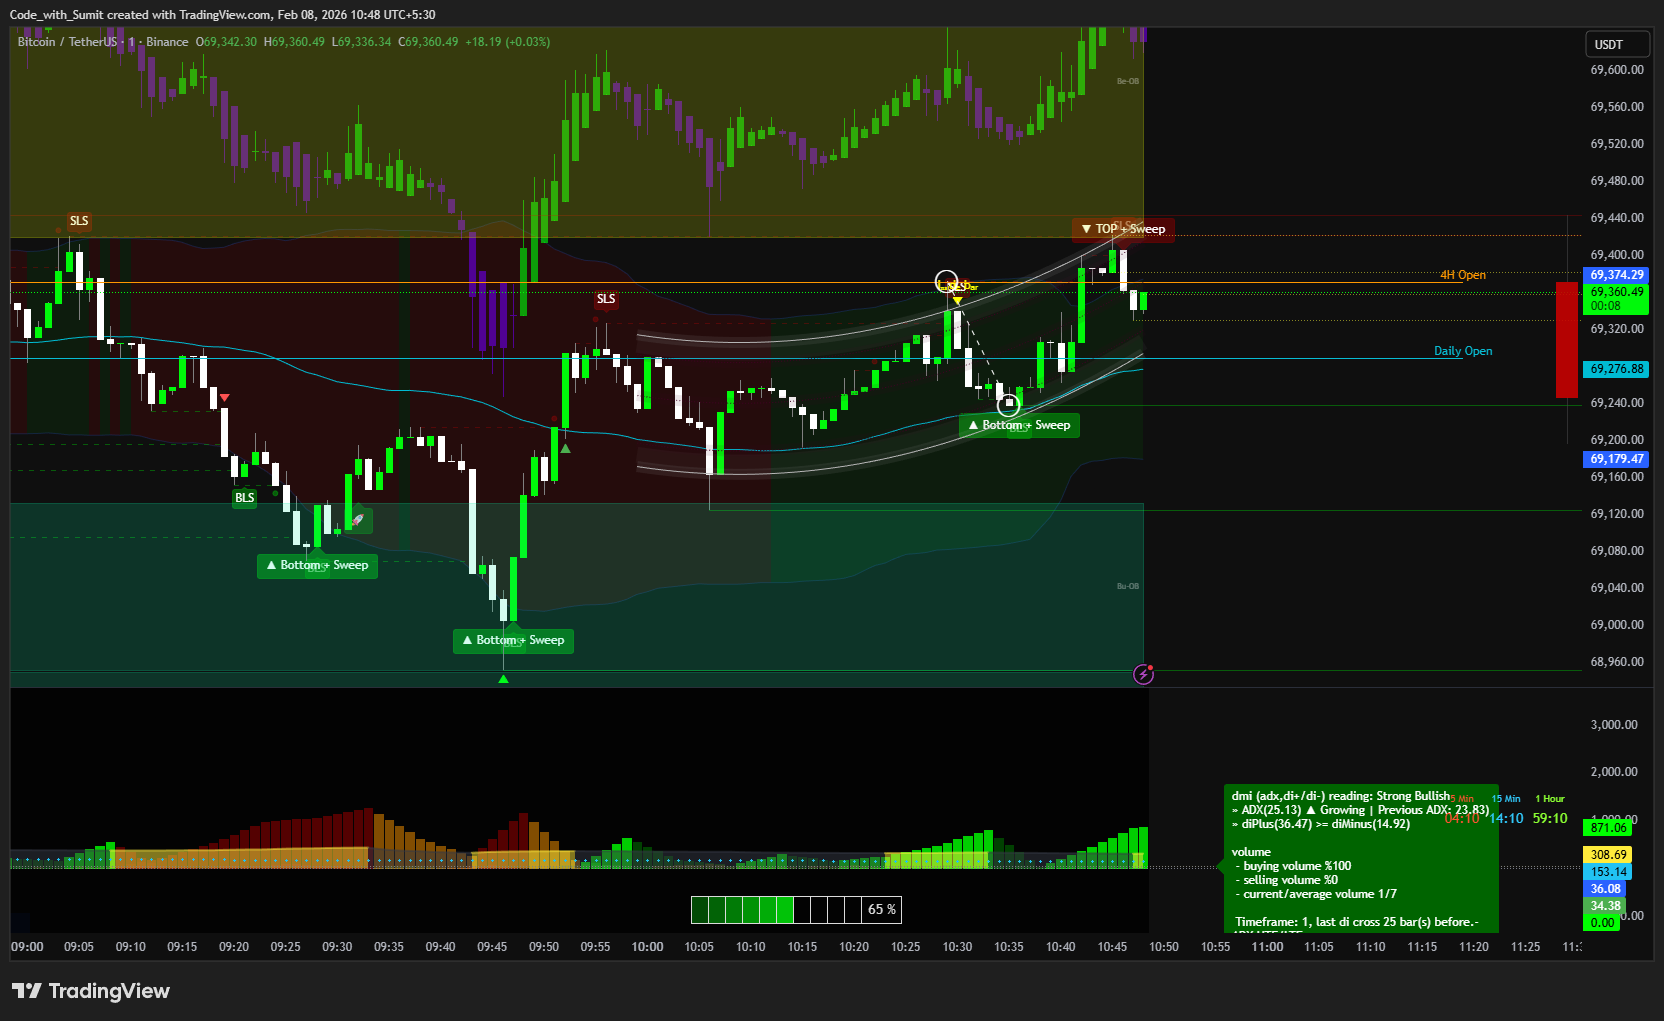
Task: Click the purple lightning bolt icon
Action: coord(1143,675)
